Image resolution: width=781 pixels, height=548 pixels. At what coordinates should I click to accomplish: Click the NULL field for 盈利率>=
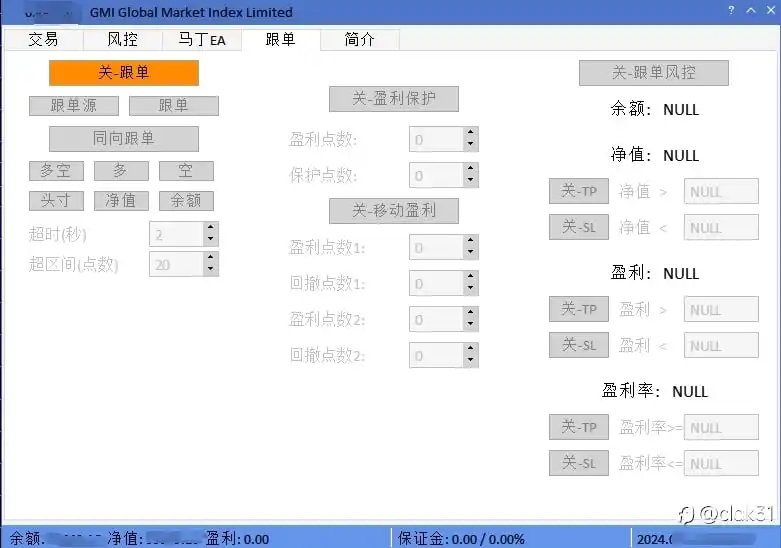tap(721, 427)
